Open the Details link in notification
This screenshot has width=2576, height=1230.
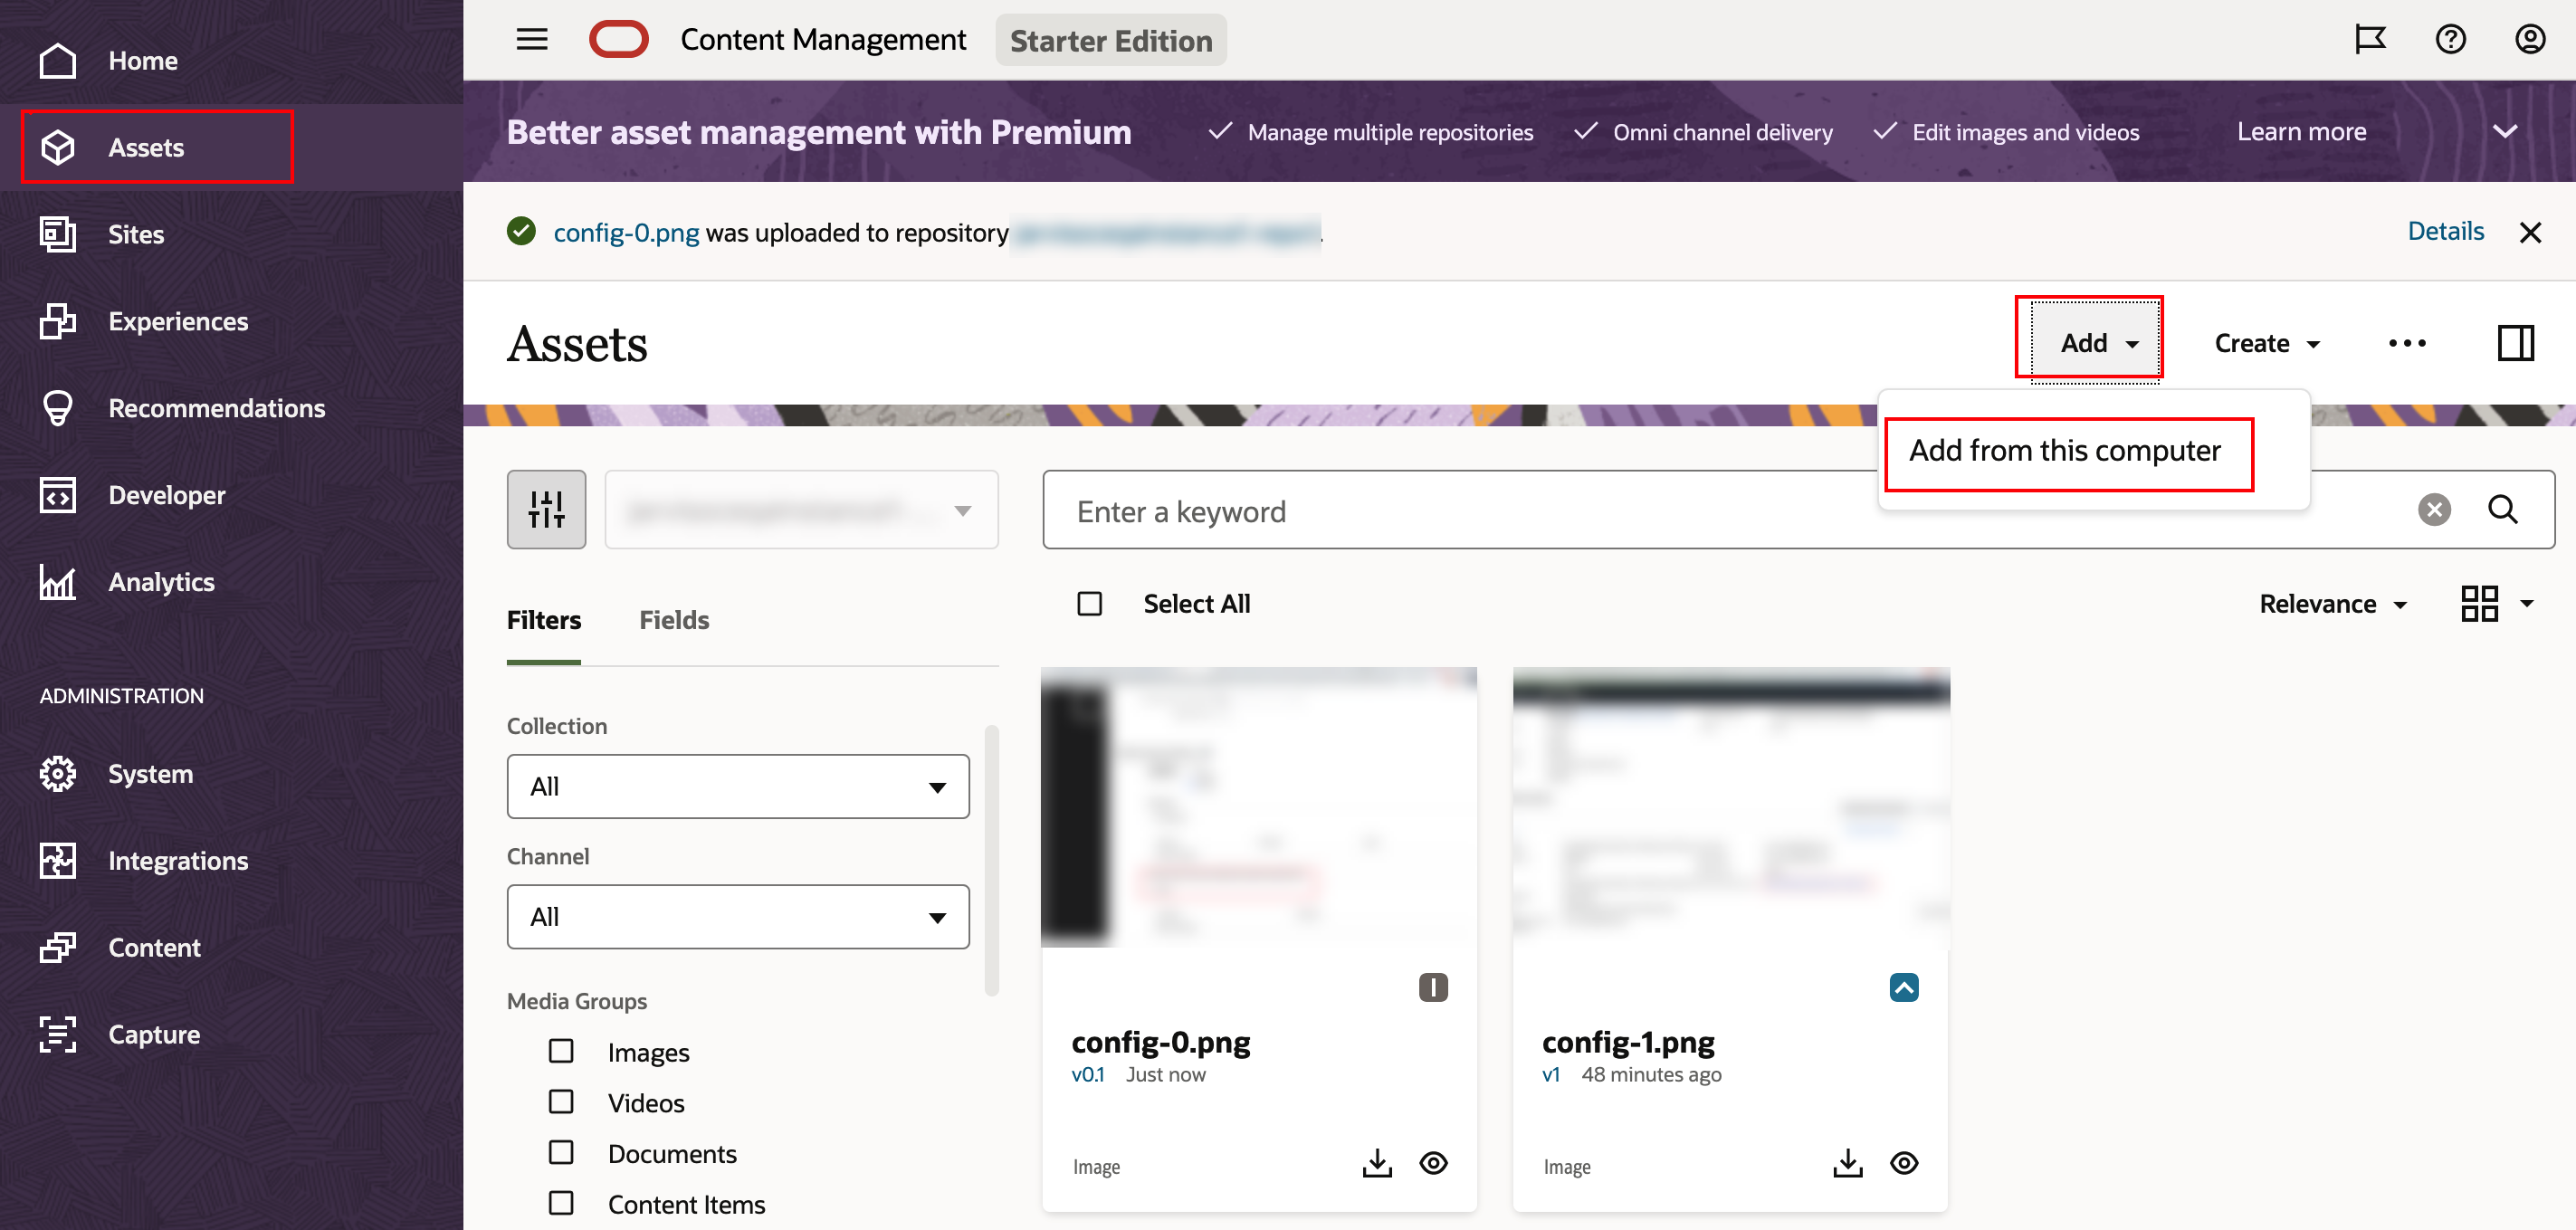coord(2444,232)
